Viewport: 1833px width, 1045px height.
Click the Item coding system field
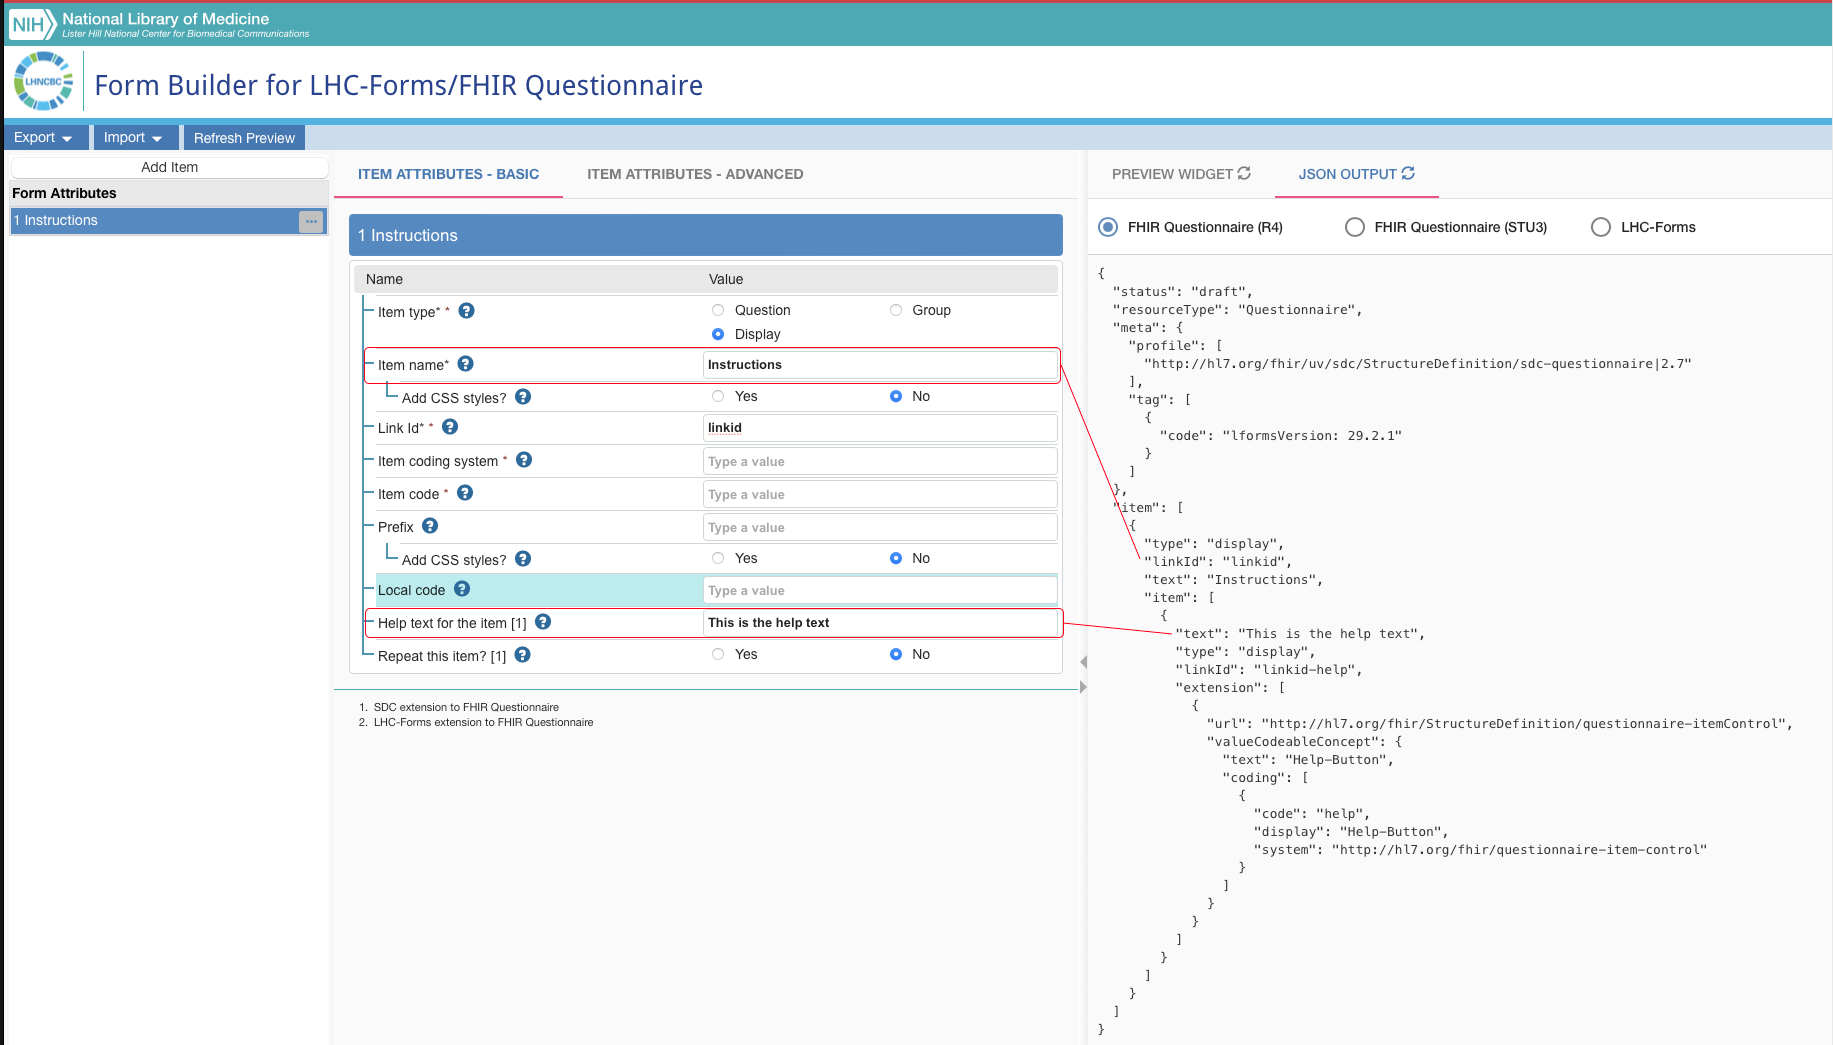pyautogui.click(x=880, y=461)
